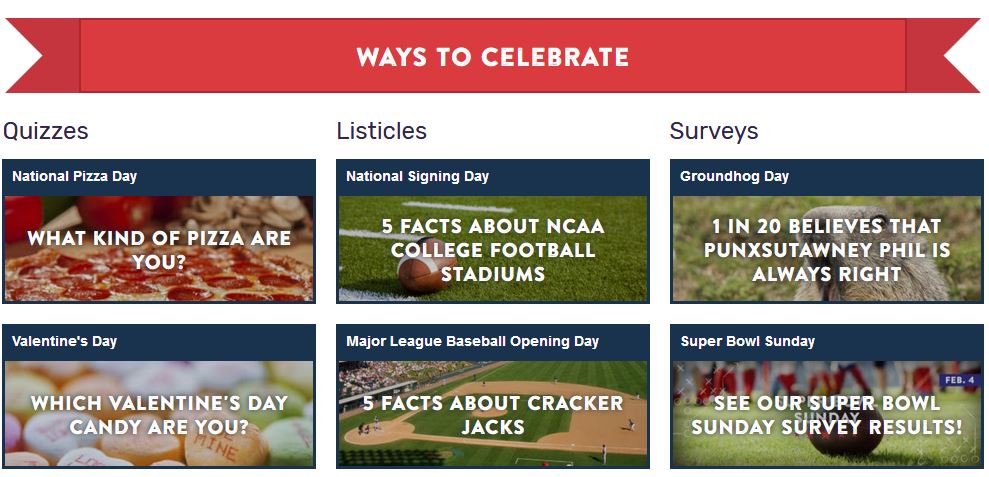Viewport: 989px width, 477px height.
Task: Click the Major League Baseball Opening Day title
Action: 472,341
